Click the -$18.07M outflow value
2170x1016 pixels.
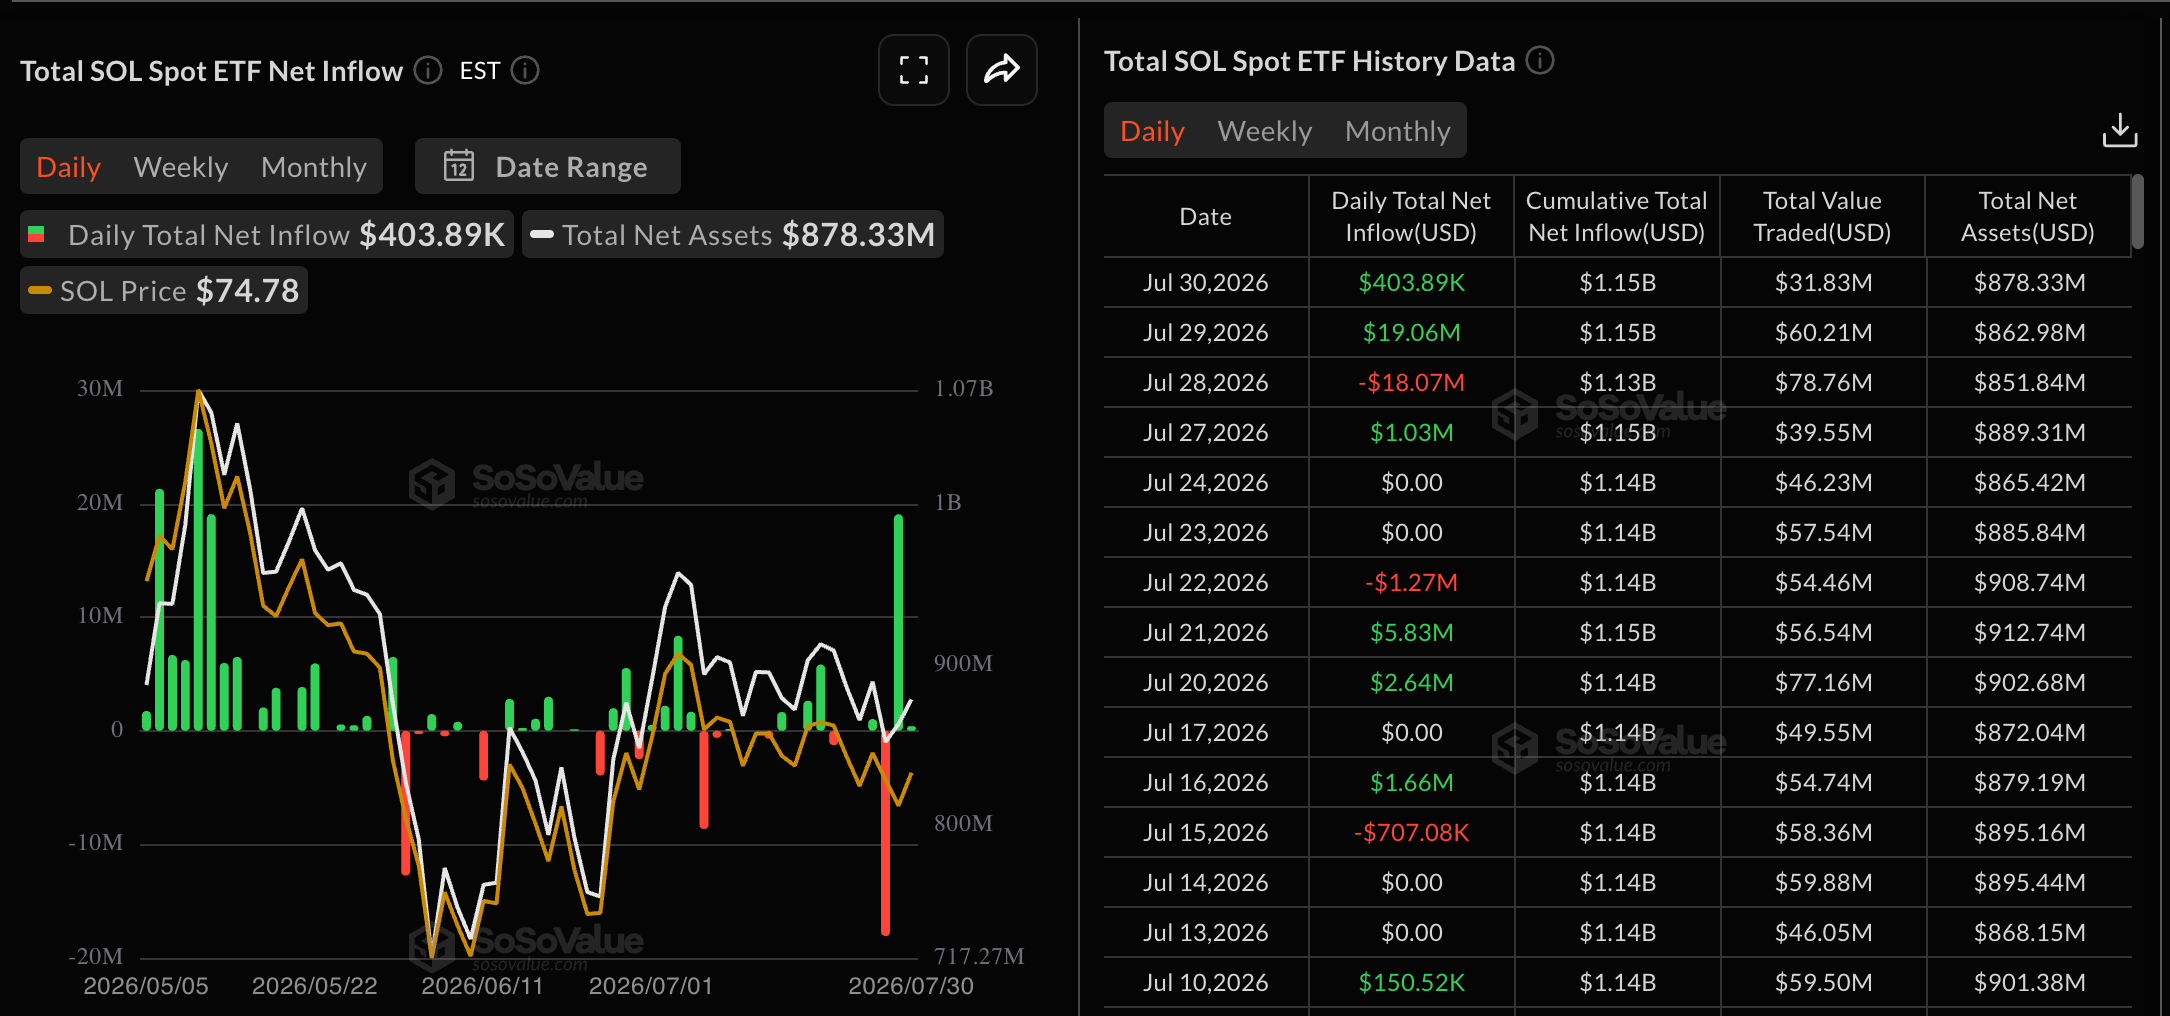click(1411, 383)
